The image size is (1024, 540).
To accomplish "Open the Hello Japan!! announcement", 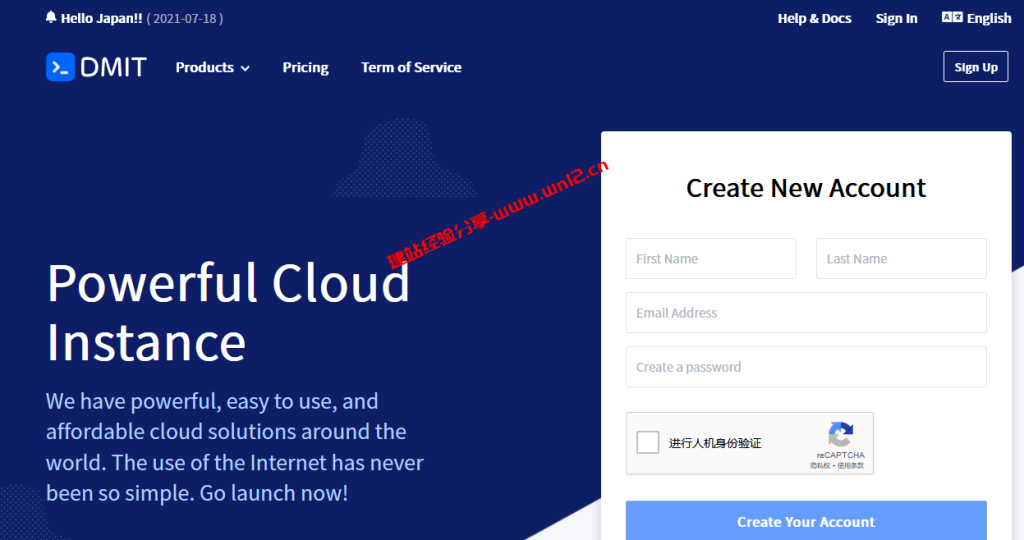I will pyautogui.click(x=101, y=18).
